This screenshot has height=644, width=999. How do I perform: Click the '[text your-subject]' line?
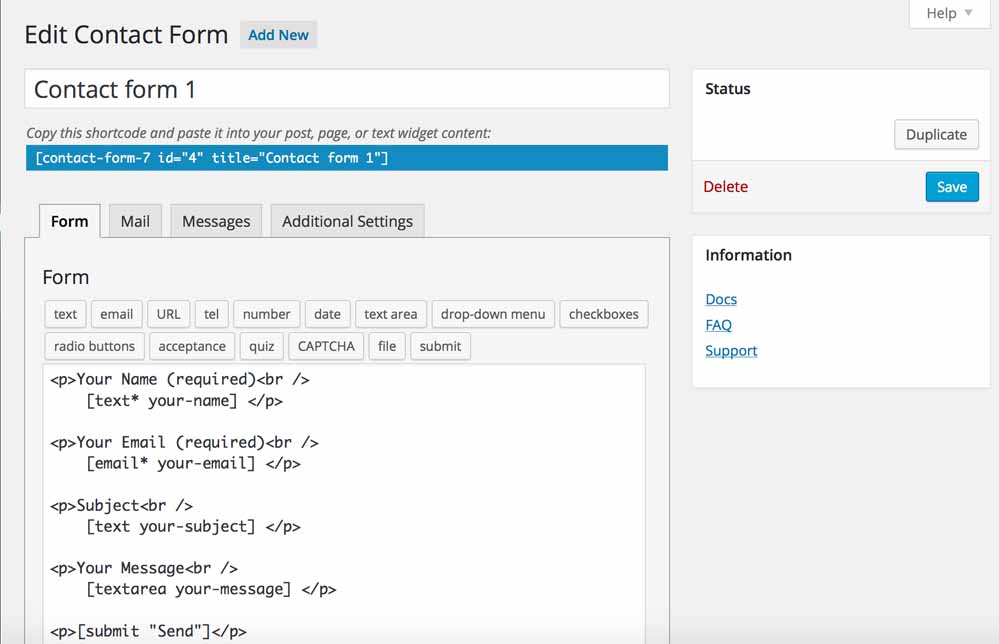pyautogui.click(x=193, y=526)
